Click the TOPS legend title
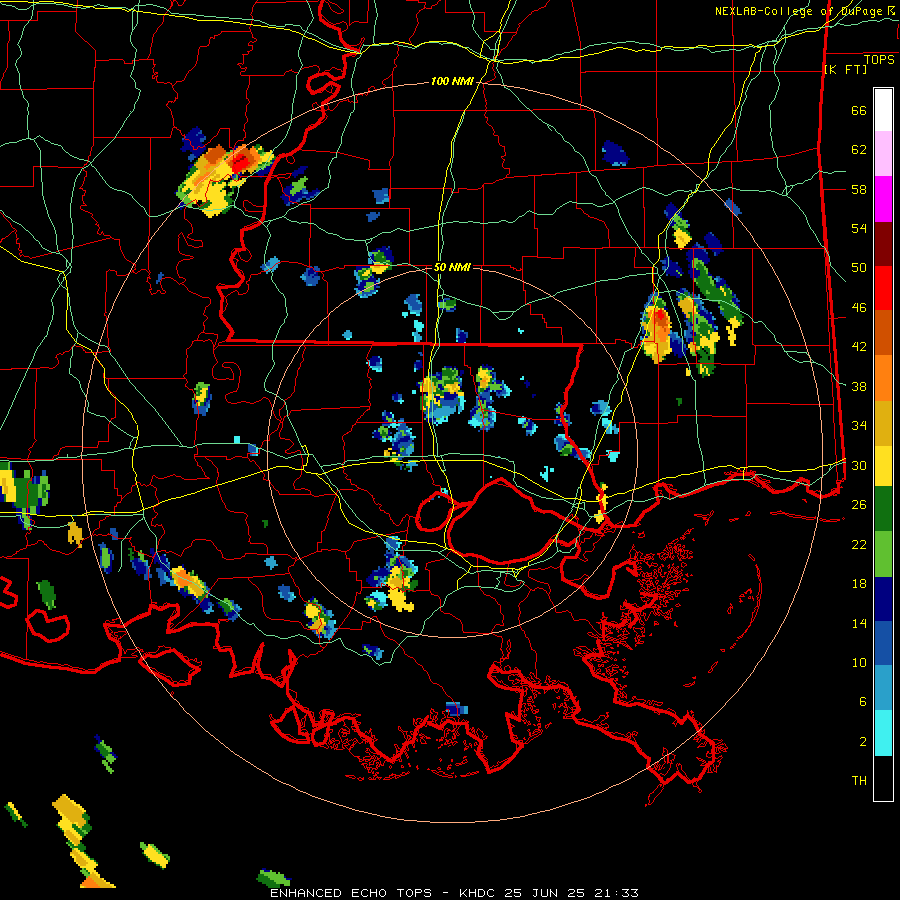This screenshot has height=900, width=900. coord(879,60)
